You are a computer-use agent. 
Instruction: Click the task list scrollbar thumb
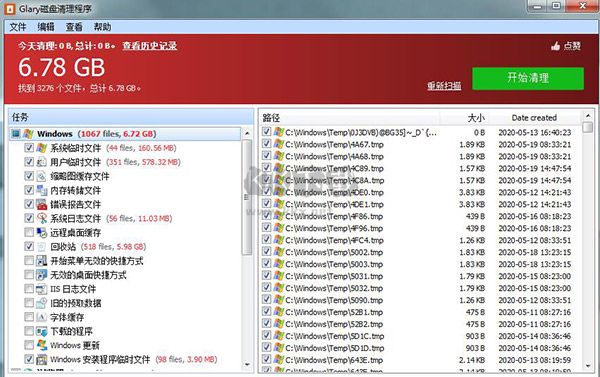click(x=247, y=197)
